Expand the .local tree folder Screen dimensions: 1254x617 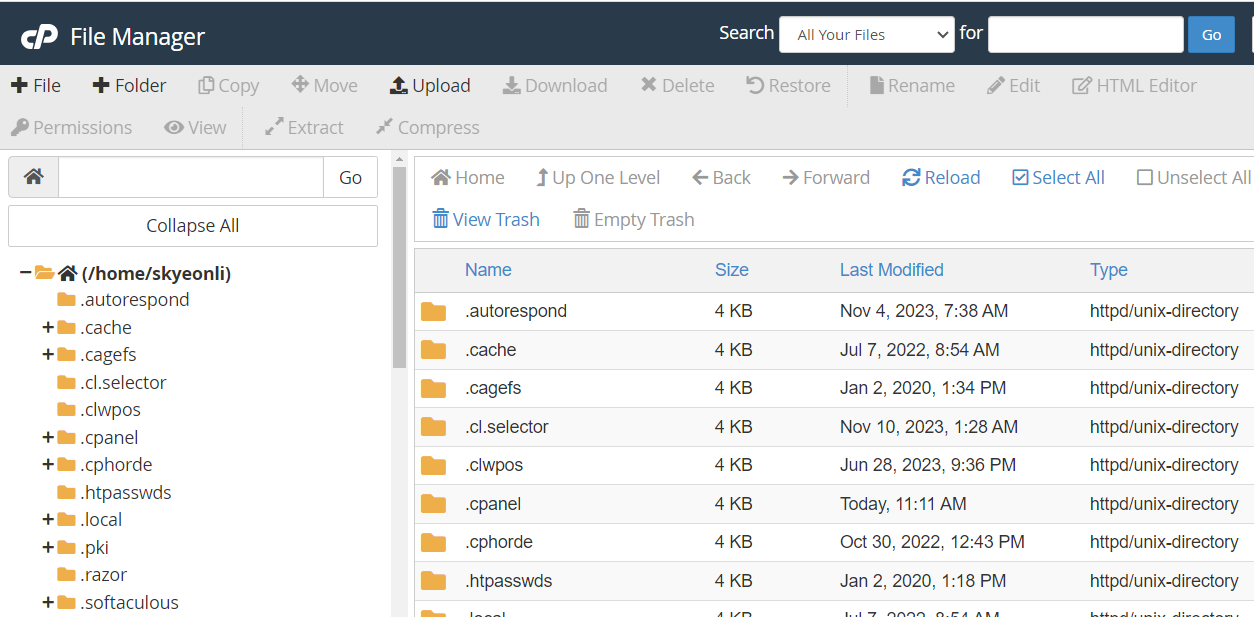tap(47, 519)
